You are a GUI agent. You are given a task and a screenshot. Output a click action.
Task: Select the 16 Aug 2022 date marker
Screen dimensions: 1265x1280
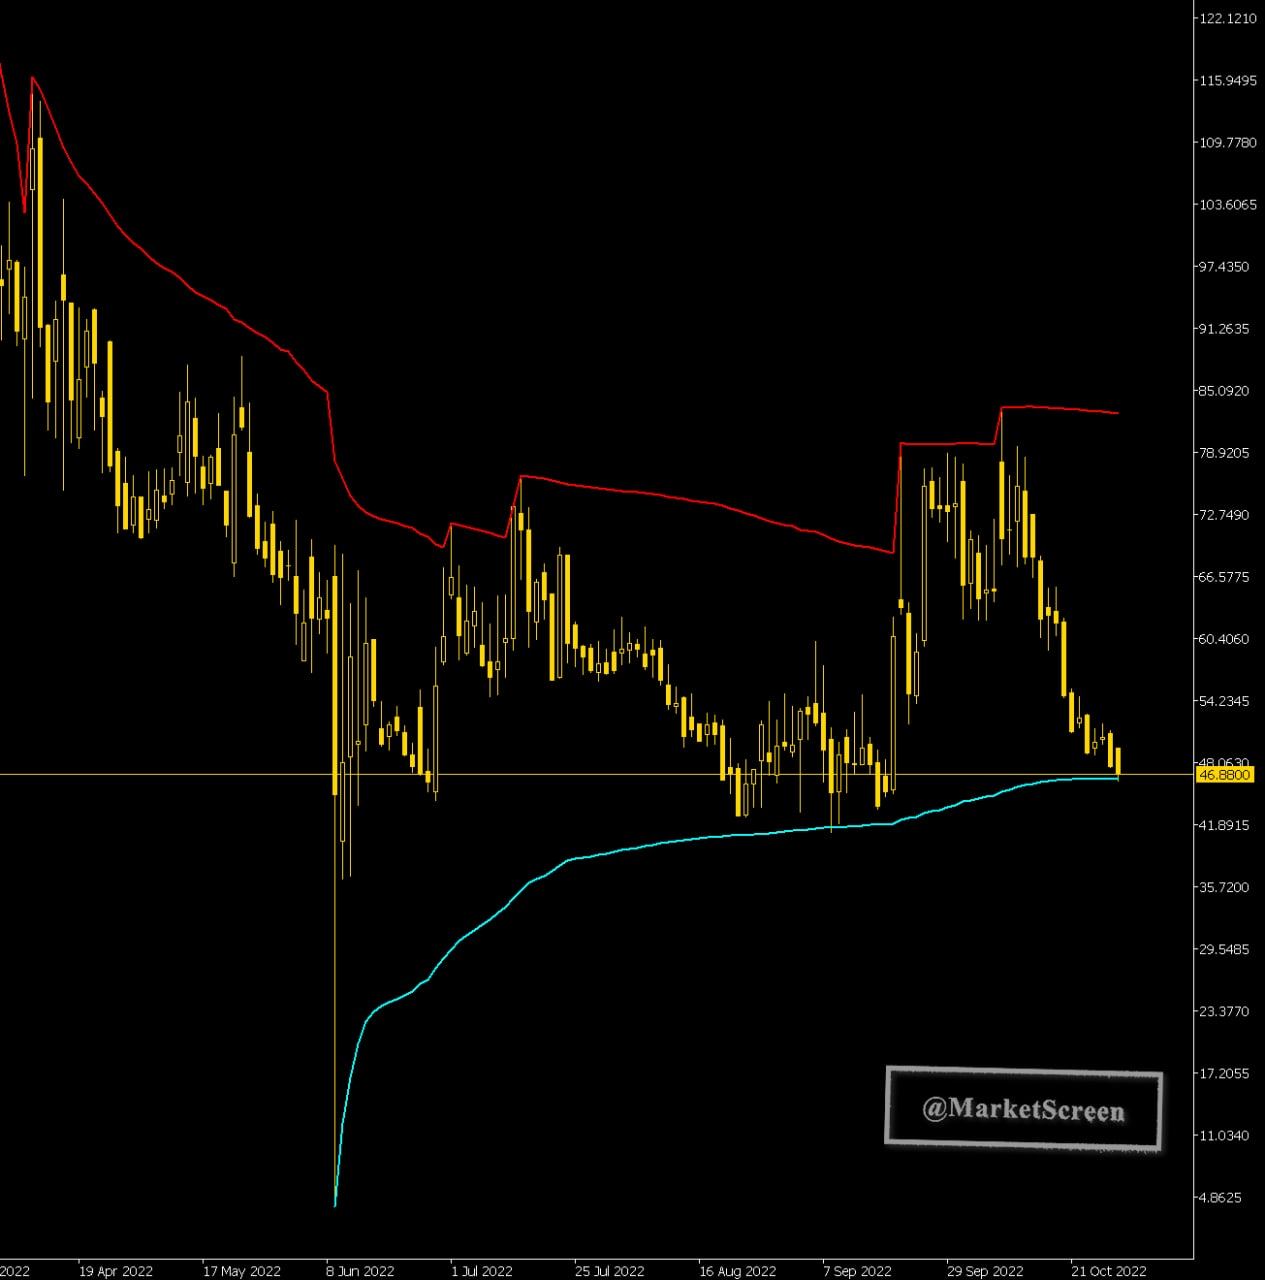coord(737,1271)
